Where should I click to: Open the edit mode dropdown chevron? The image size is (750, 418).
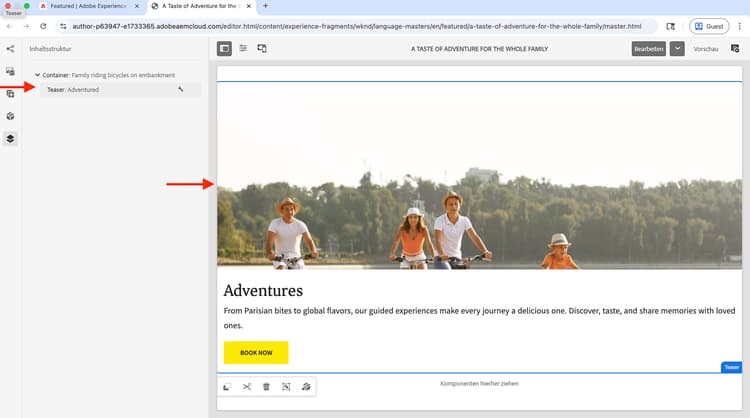pos(677,49)
